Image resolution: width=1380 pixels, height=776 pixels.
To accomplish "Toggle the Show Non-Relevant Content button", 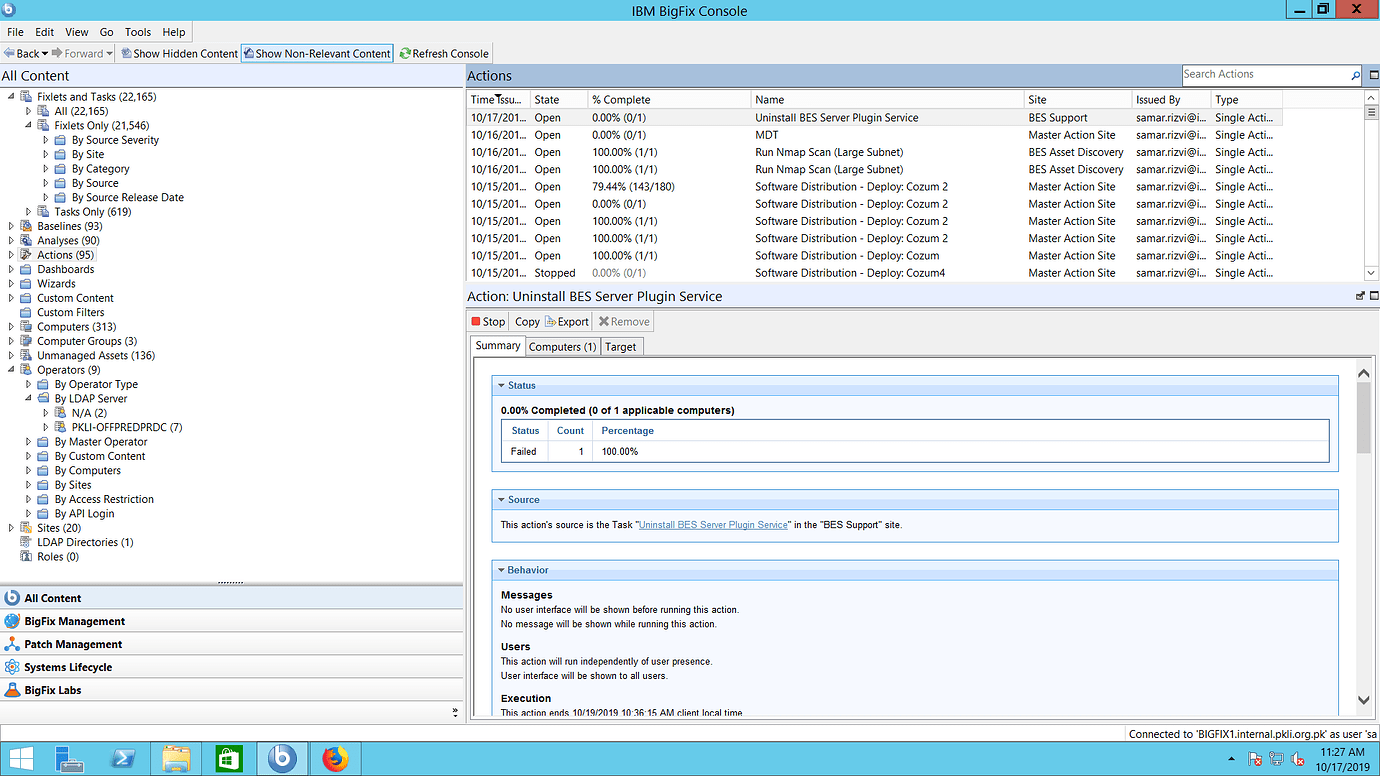I will click(317, 53).
